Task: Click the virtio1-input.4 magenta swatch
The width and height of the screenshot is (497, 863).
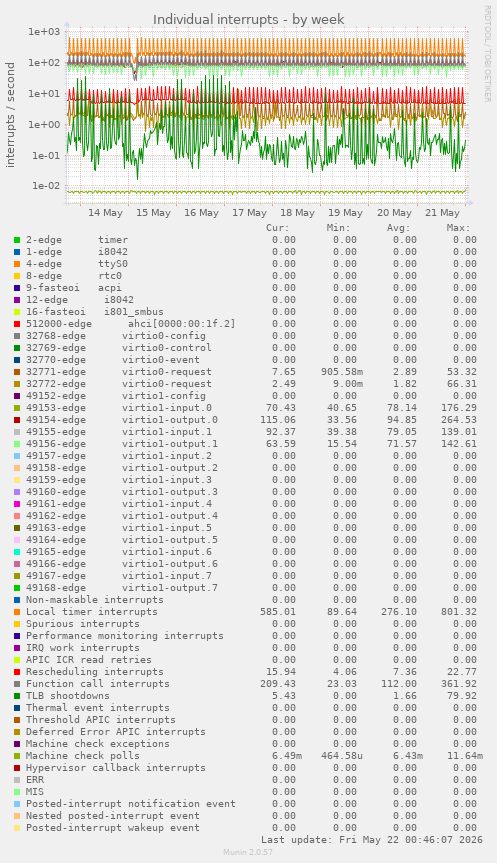Action: tap(17, 504)
